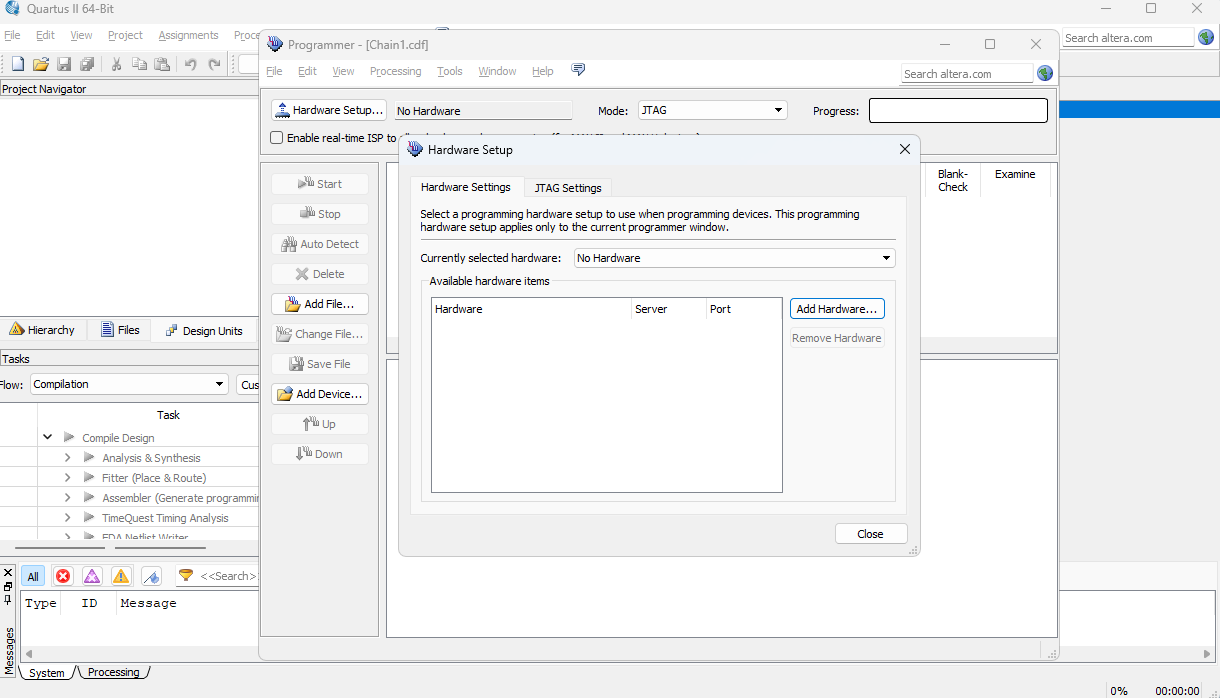
Task: Pin the Messages panel with pin icon
Action: [8, 599]
